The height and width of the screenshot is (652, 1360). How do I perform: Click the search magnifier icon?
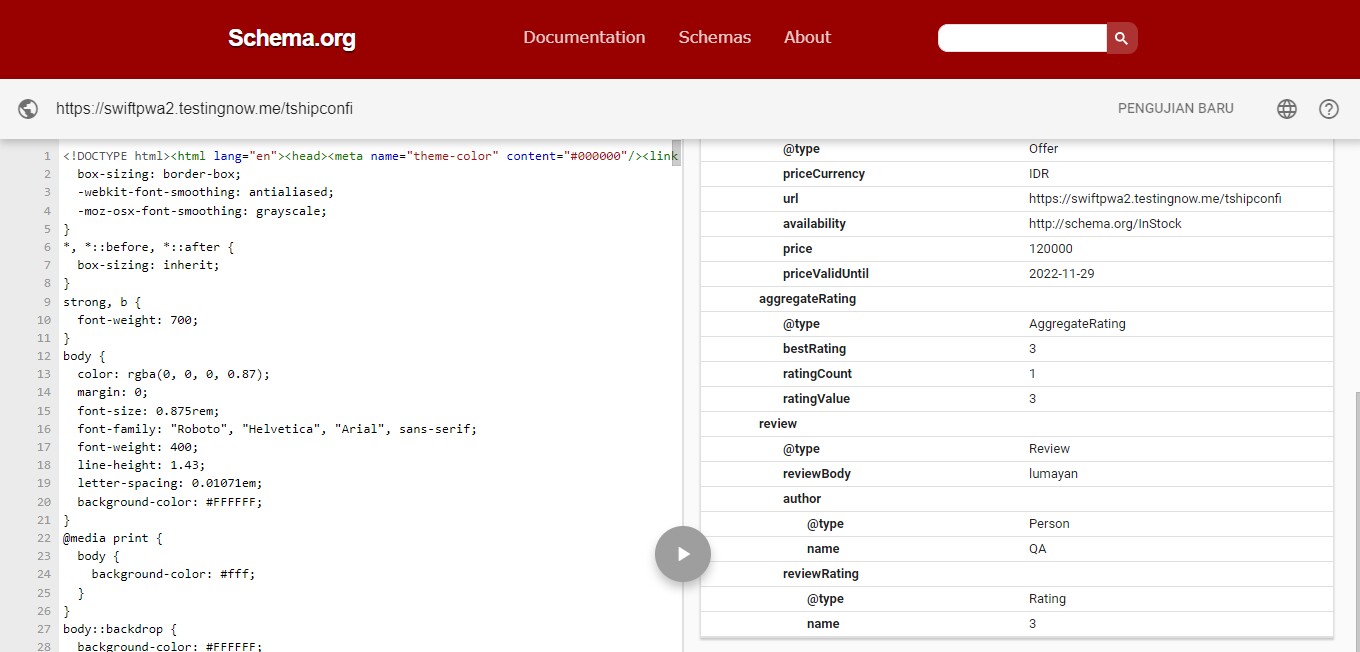coord(1121,37)
